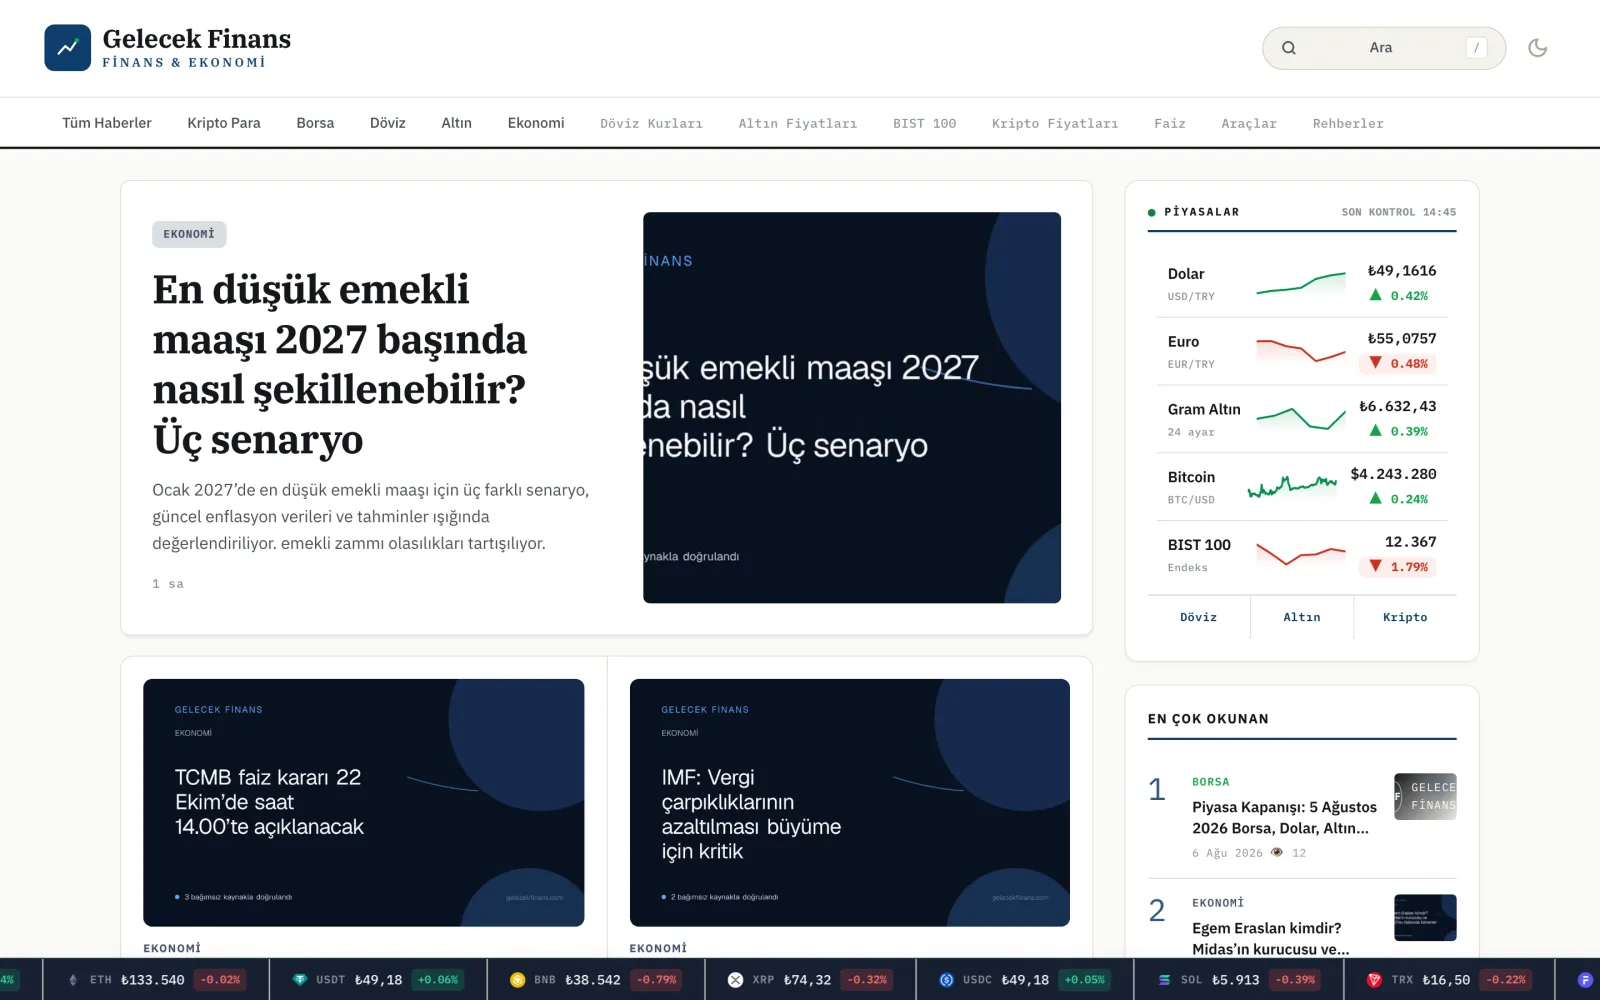Image resolution: width=1600 pixels, height=1000 pixels.
Task: Open the Kripto Fiyatları link
Action: coord(1055,124)
